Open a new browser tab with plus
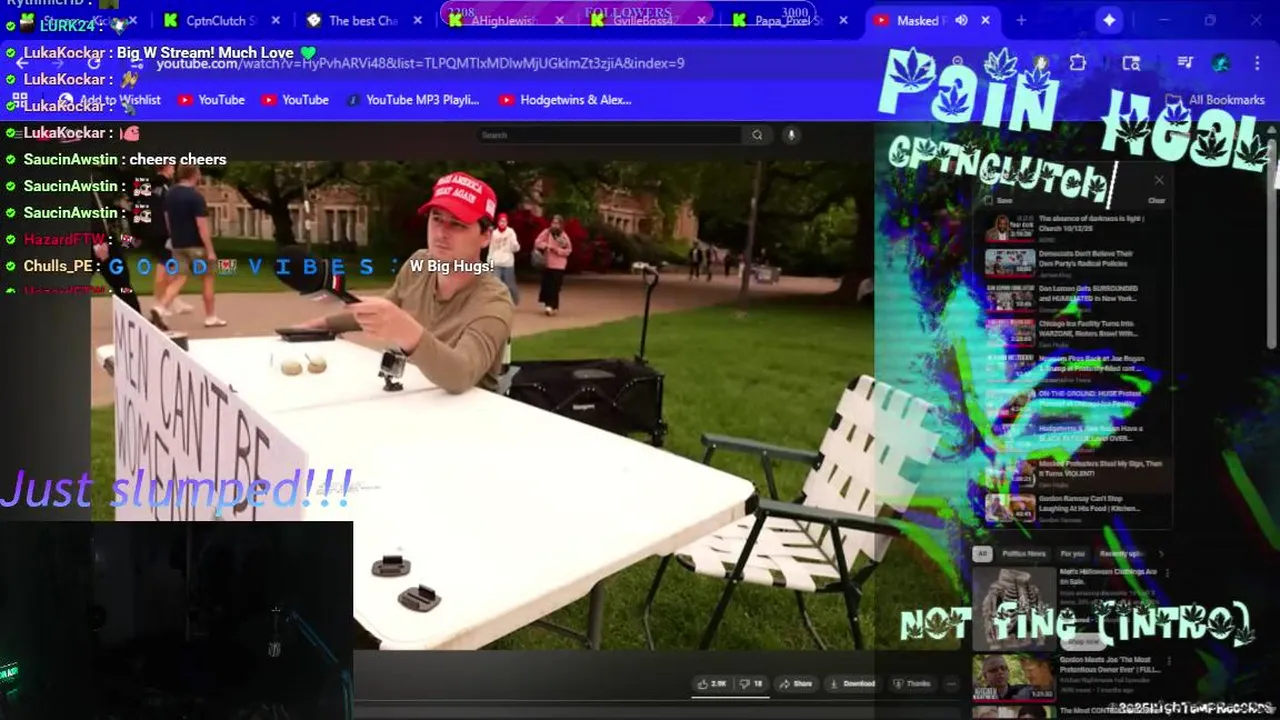This screenshot has height=720, width=1280. pyautogui.click(x=1021, y=20)
